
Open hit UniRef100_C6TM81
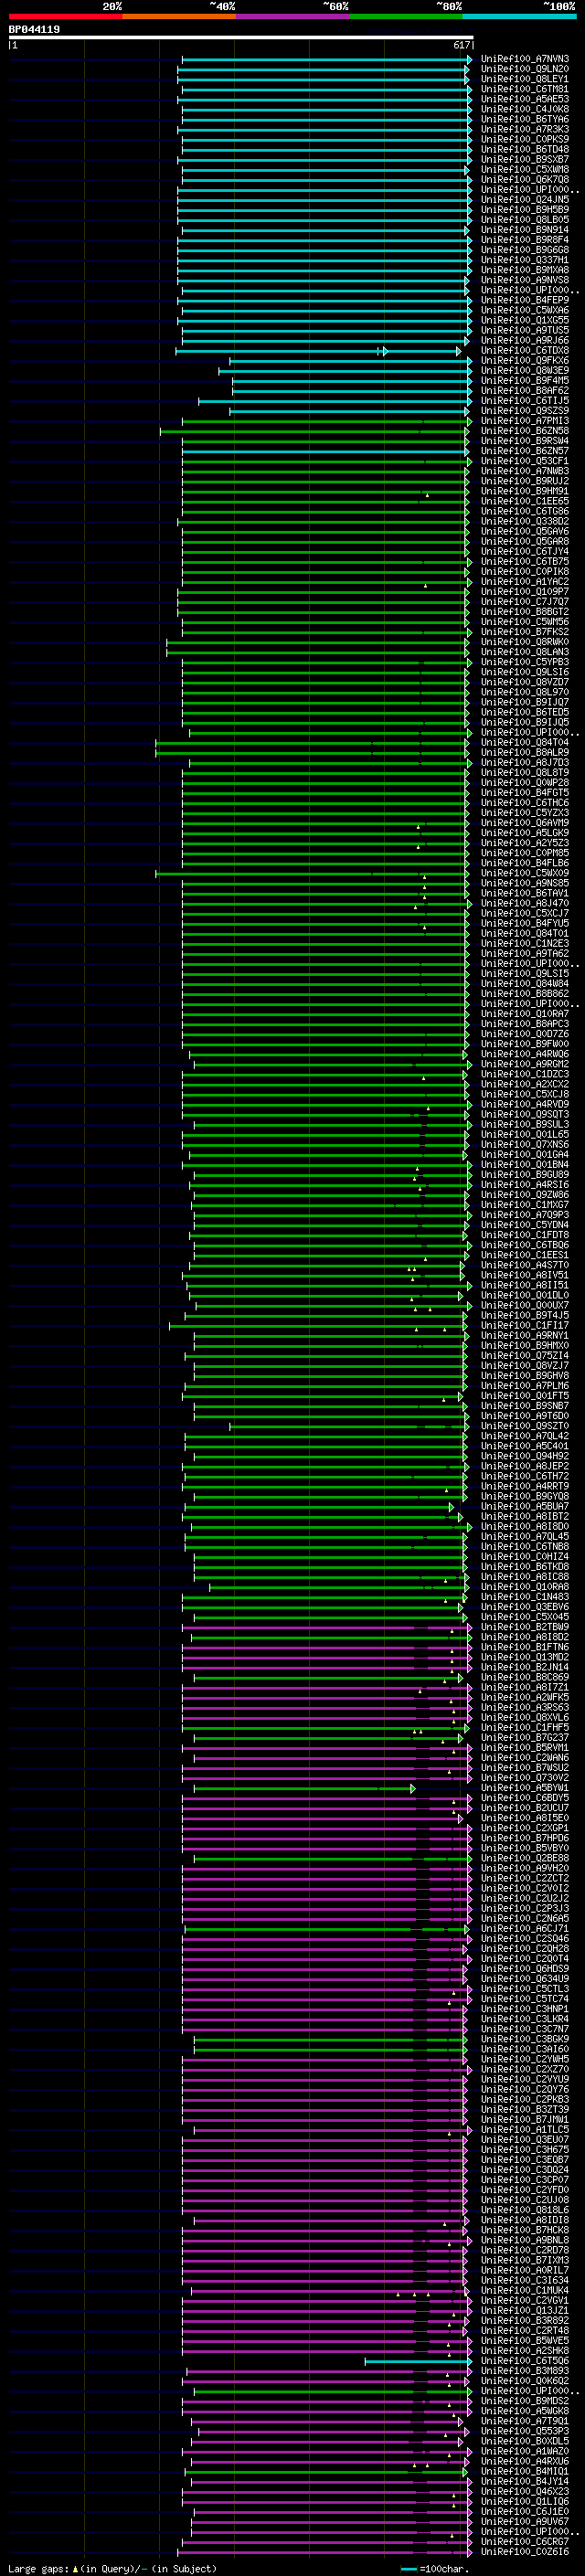[524, 89]
